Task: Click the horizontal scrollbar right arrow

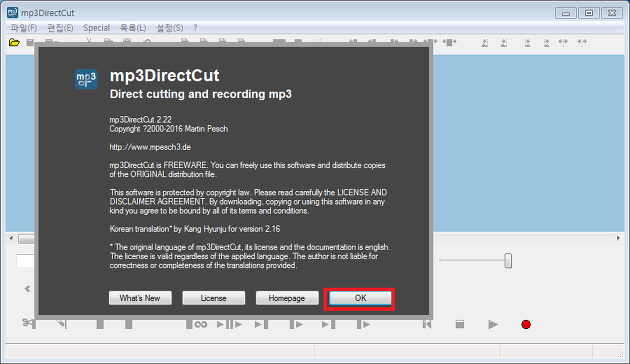Action: tap(618, 238)
